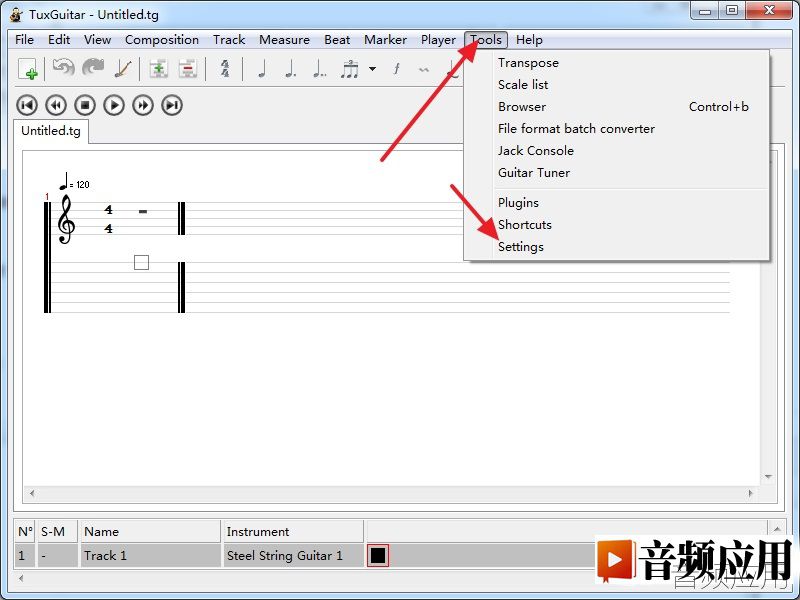Click the Redo arrow icon
Image resolution: width=800 pixels, height=600 pixels.
pyautogui.click(x=93, y=68)
